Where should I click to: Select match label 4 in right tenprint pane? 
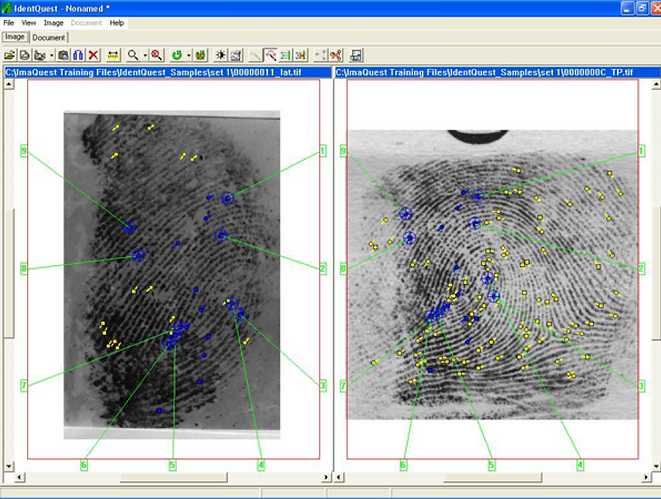(580, 465)
